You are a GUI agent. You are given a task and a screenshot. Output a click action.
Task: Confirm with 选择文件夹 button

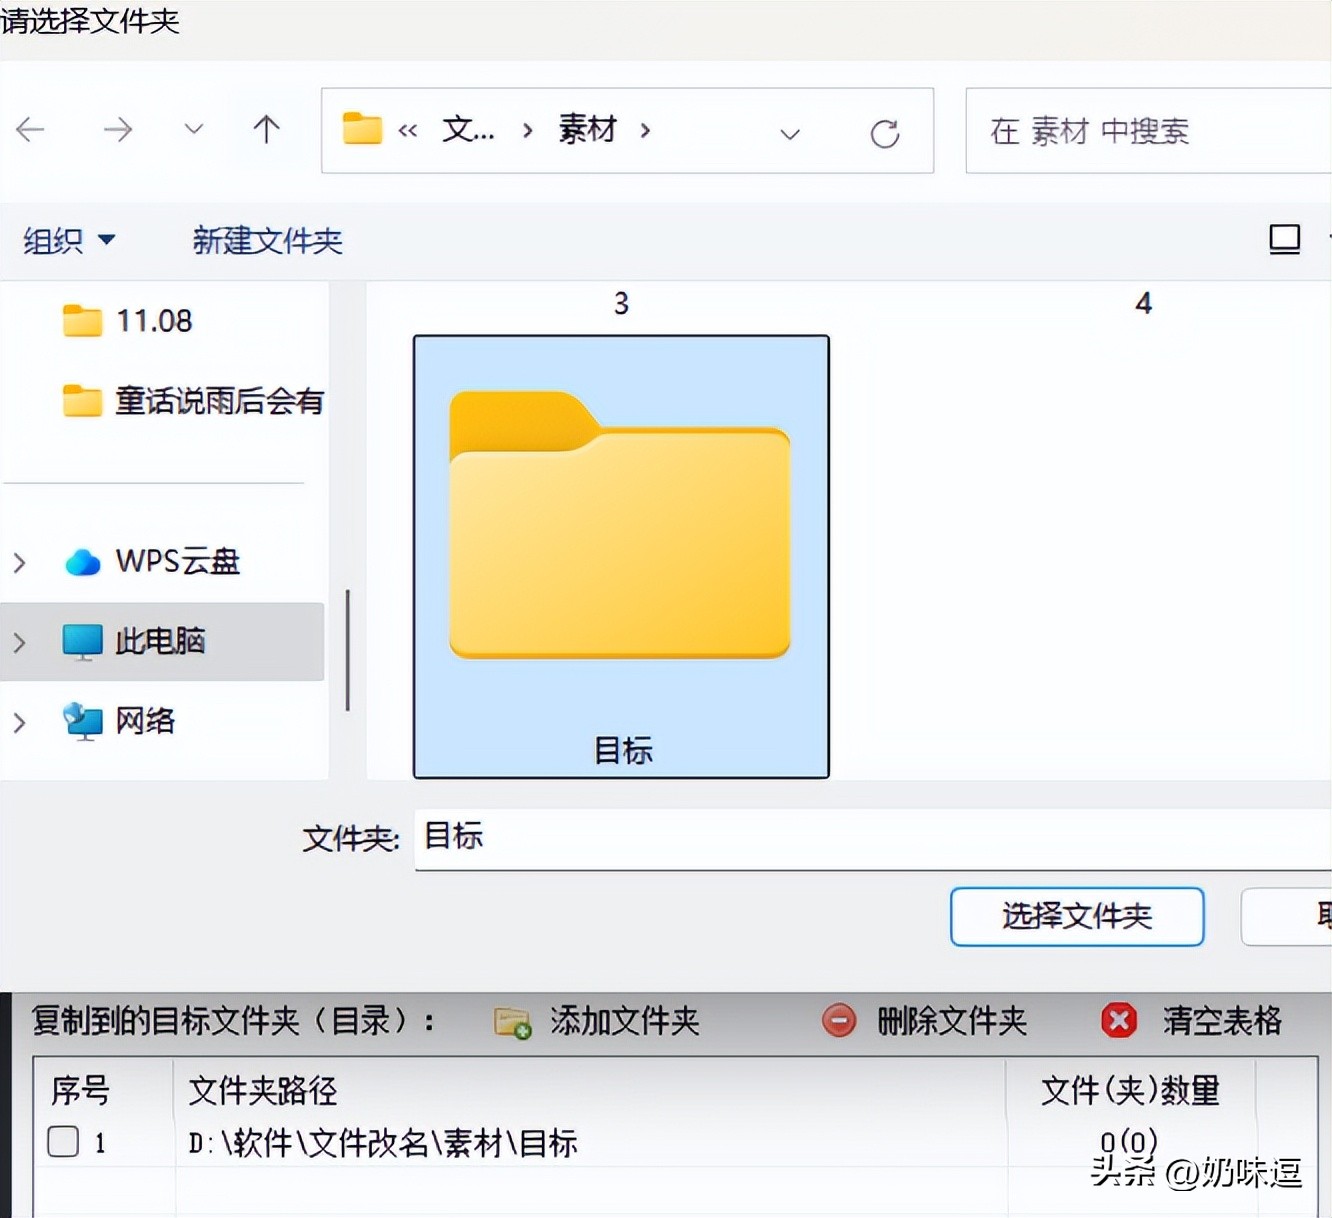click(x=1077, y=916)
